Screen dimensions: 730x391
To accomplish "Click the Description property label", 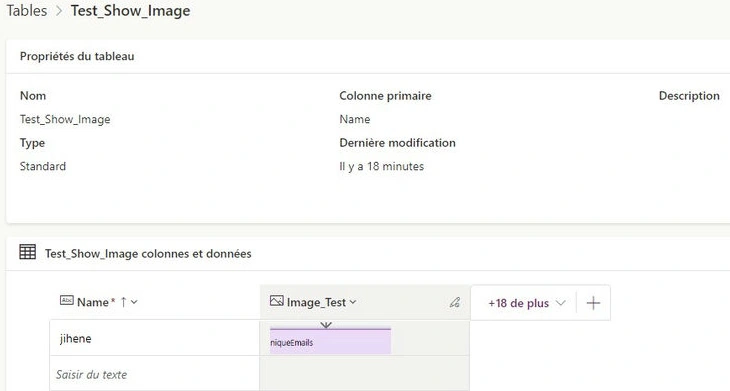I will [x=689, y=96].
